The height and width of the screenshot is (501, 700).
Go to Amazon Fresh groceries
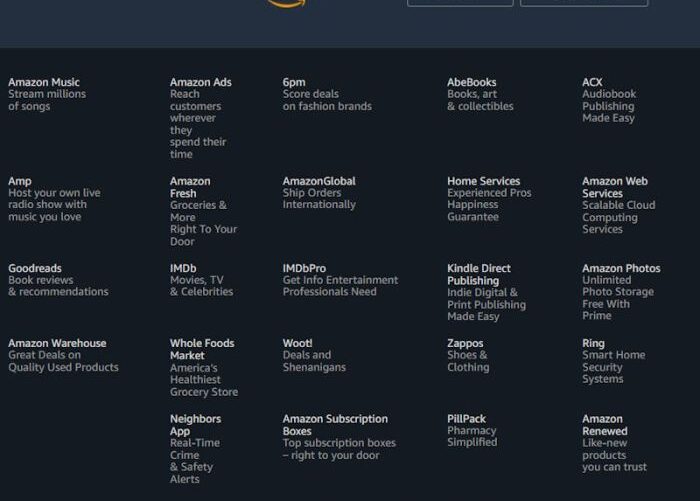[x=203, y=211]
